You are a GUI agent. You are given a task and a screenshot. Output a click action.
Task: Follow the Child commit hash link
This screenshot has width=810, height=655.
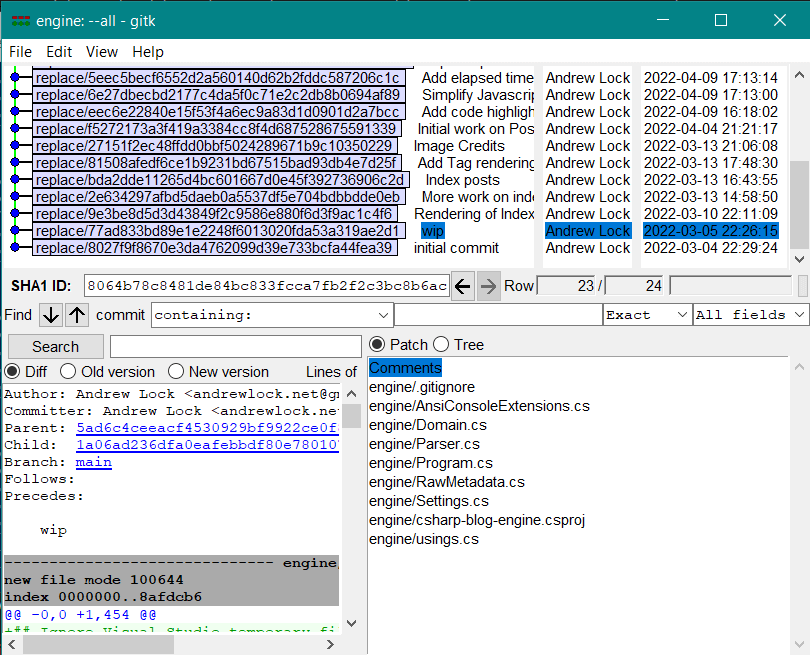click(x=207, y=445)
